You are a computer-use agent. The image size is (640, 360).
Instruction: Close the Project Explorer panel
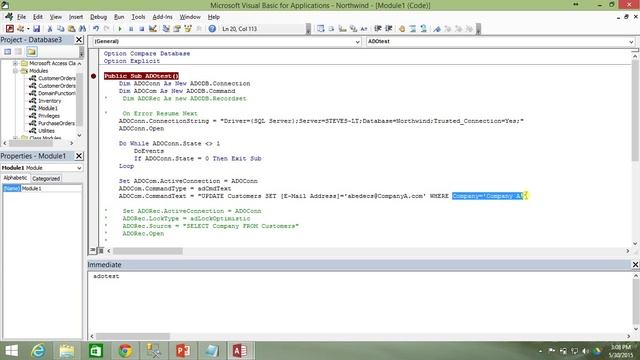coord(79,40)
